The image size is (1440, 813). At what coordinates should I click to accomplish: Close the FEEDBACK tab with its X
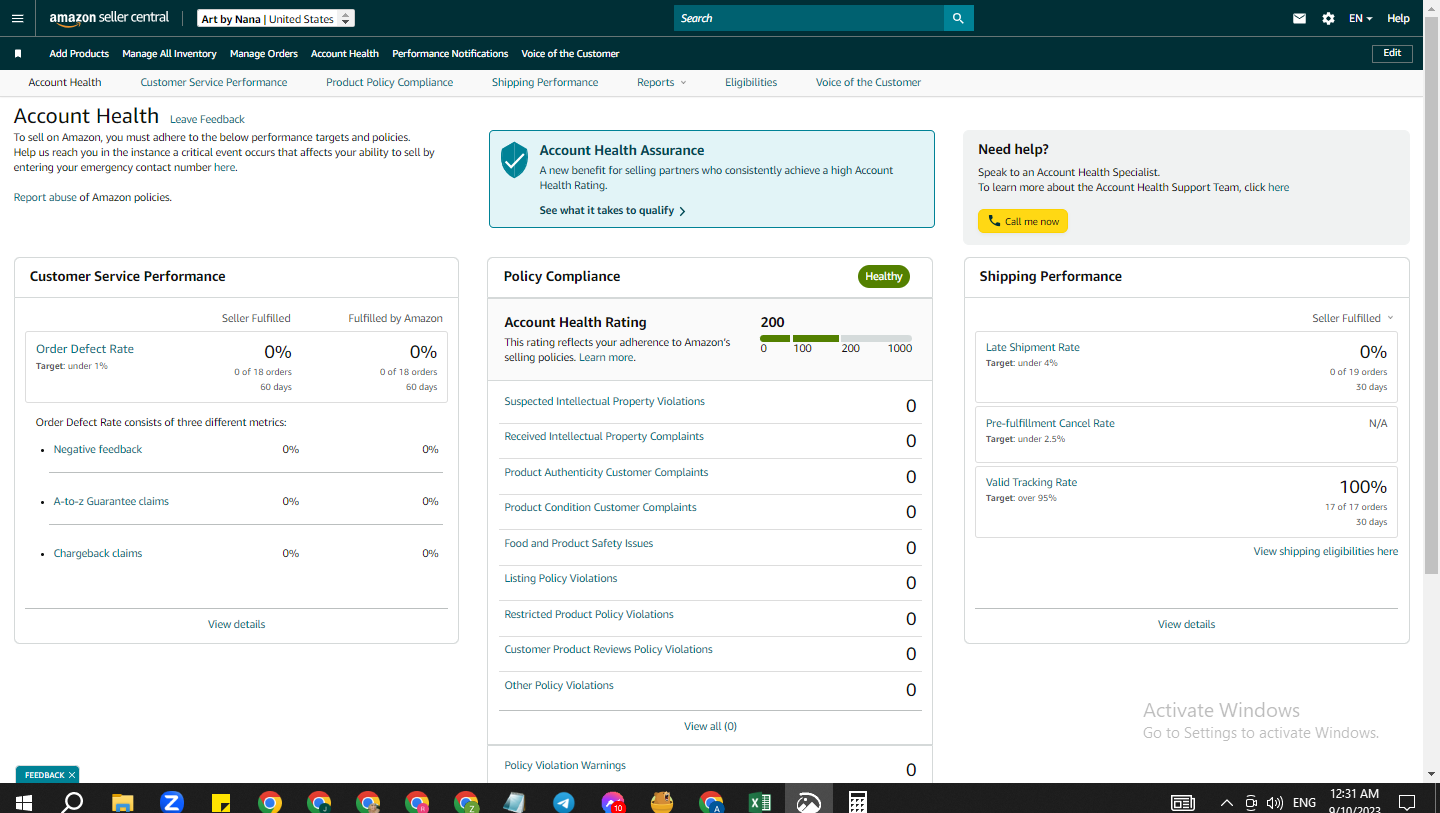tap(72, 775)
